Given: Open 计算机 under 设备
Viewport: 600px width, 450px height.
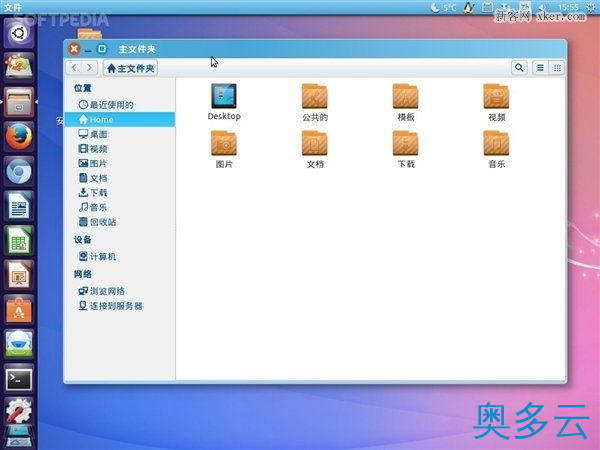Looking at the screenshot, I should (120, 256).
